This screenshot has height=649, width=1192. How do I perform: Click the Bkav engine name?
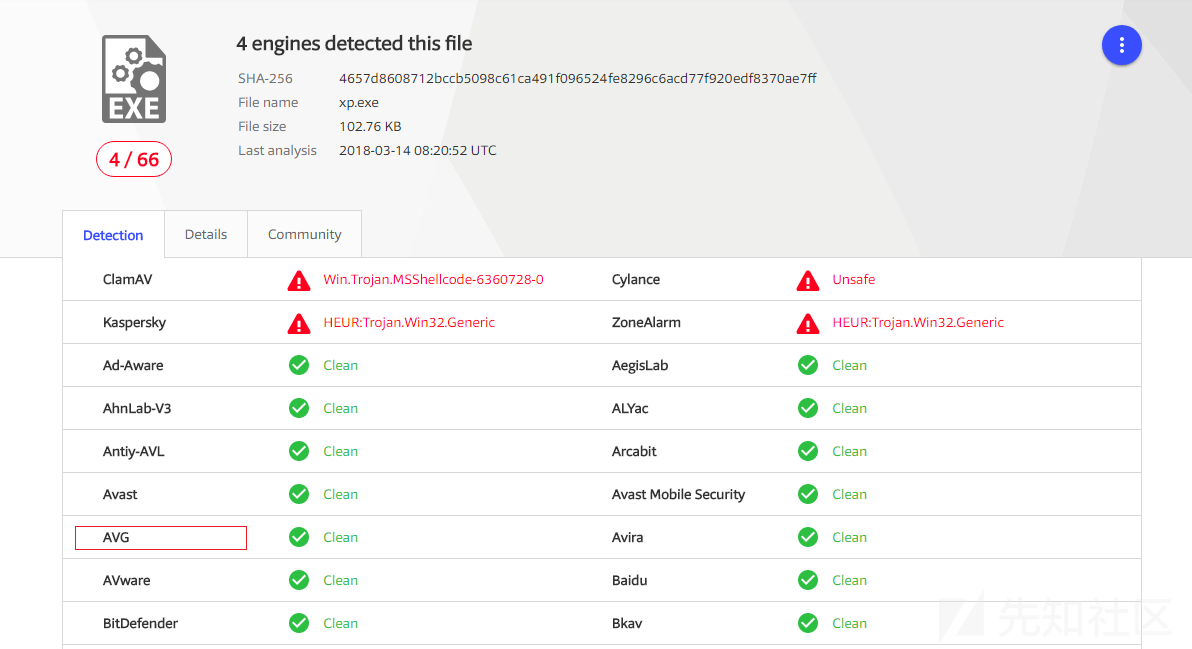627,623
